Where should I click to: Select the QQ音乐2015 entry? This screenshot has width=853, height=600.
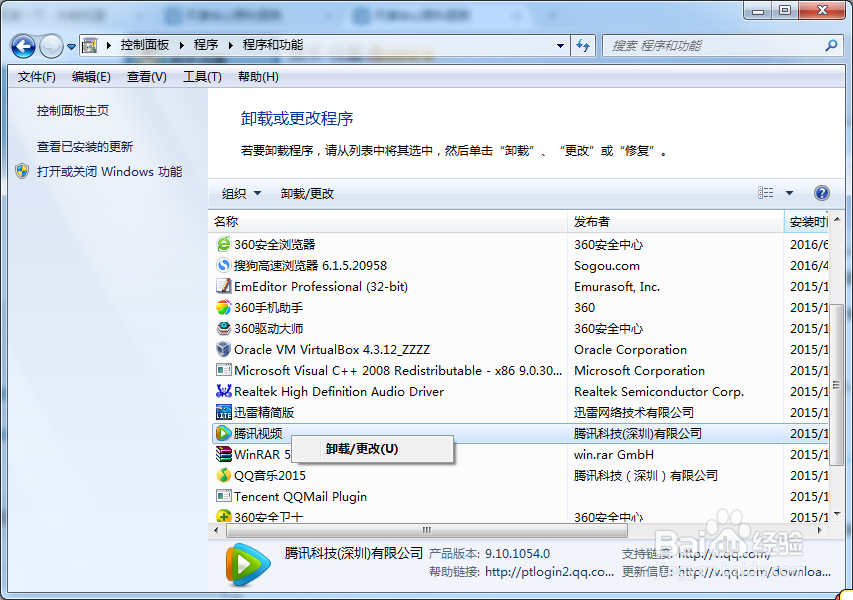[270, 475]
